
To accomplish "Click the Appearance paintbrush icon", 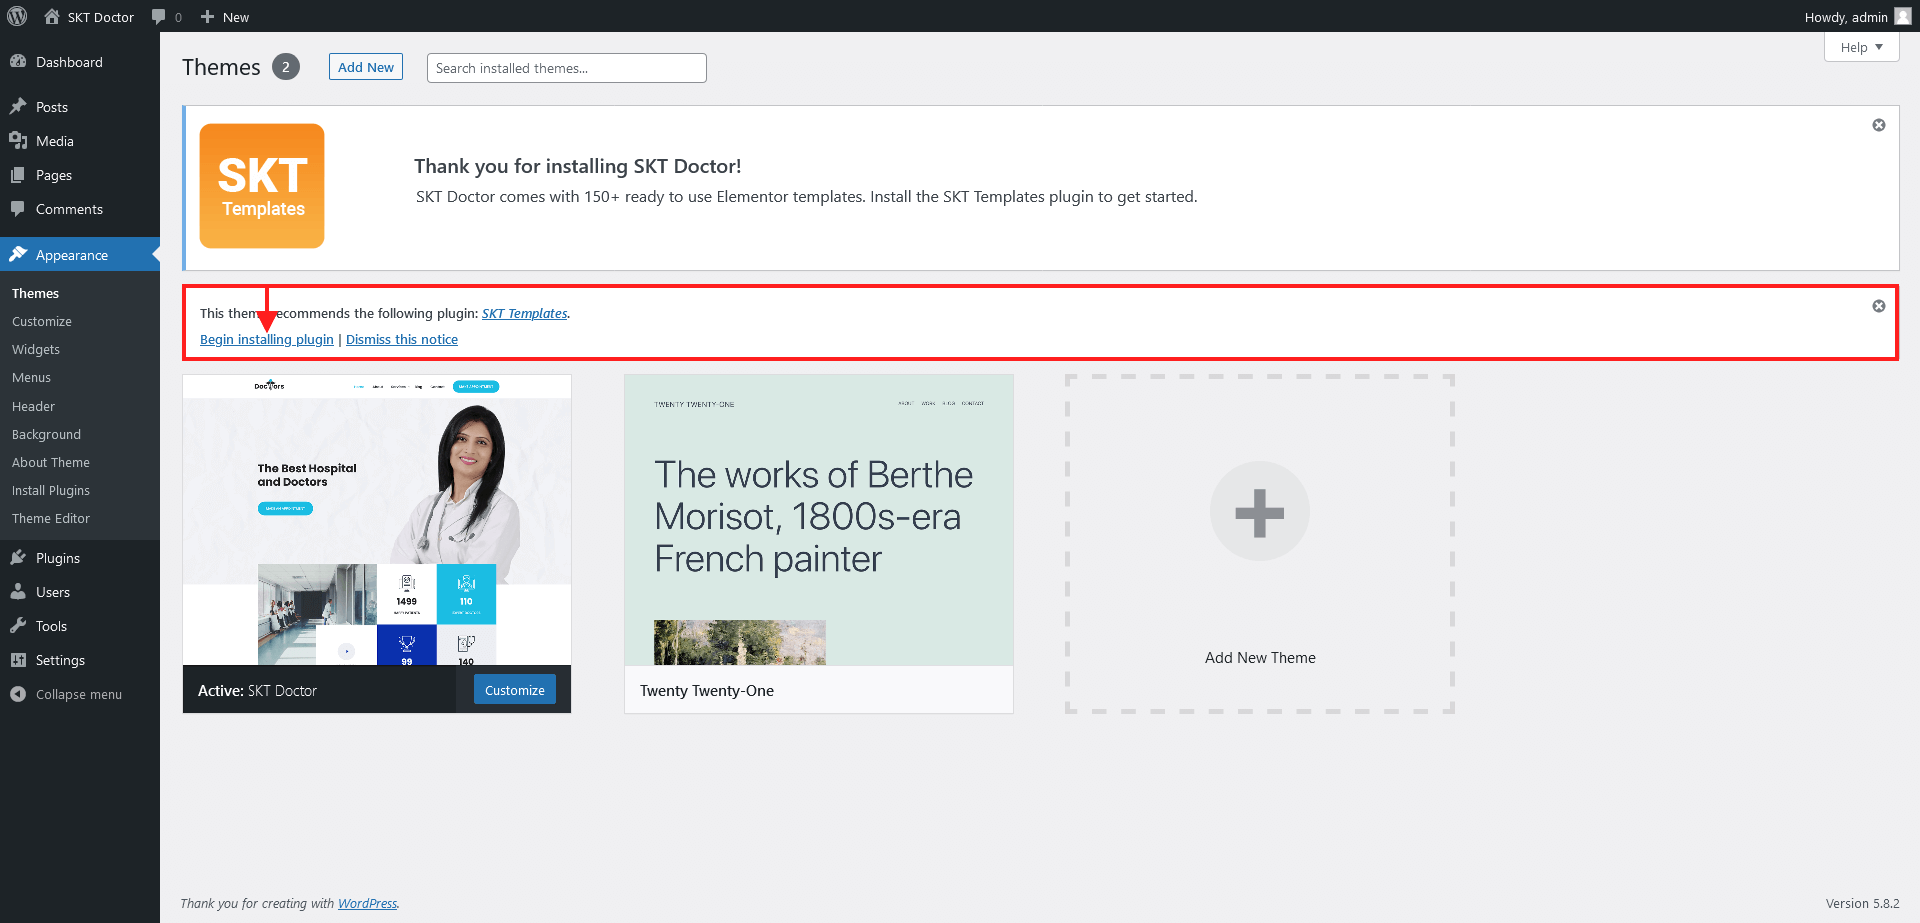I will point(18,254).
